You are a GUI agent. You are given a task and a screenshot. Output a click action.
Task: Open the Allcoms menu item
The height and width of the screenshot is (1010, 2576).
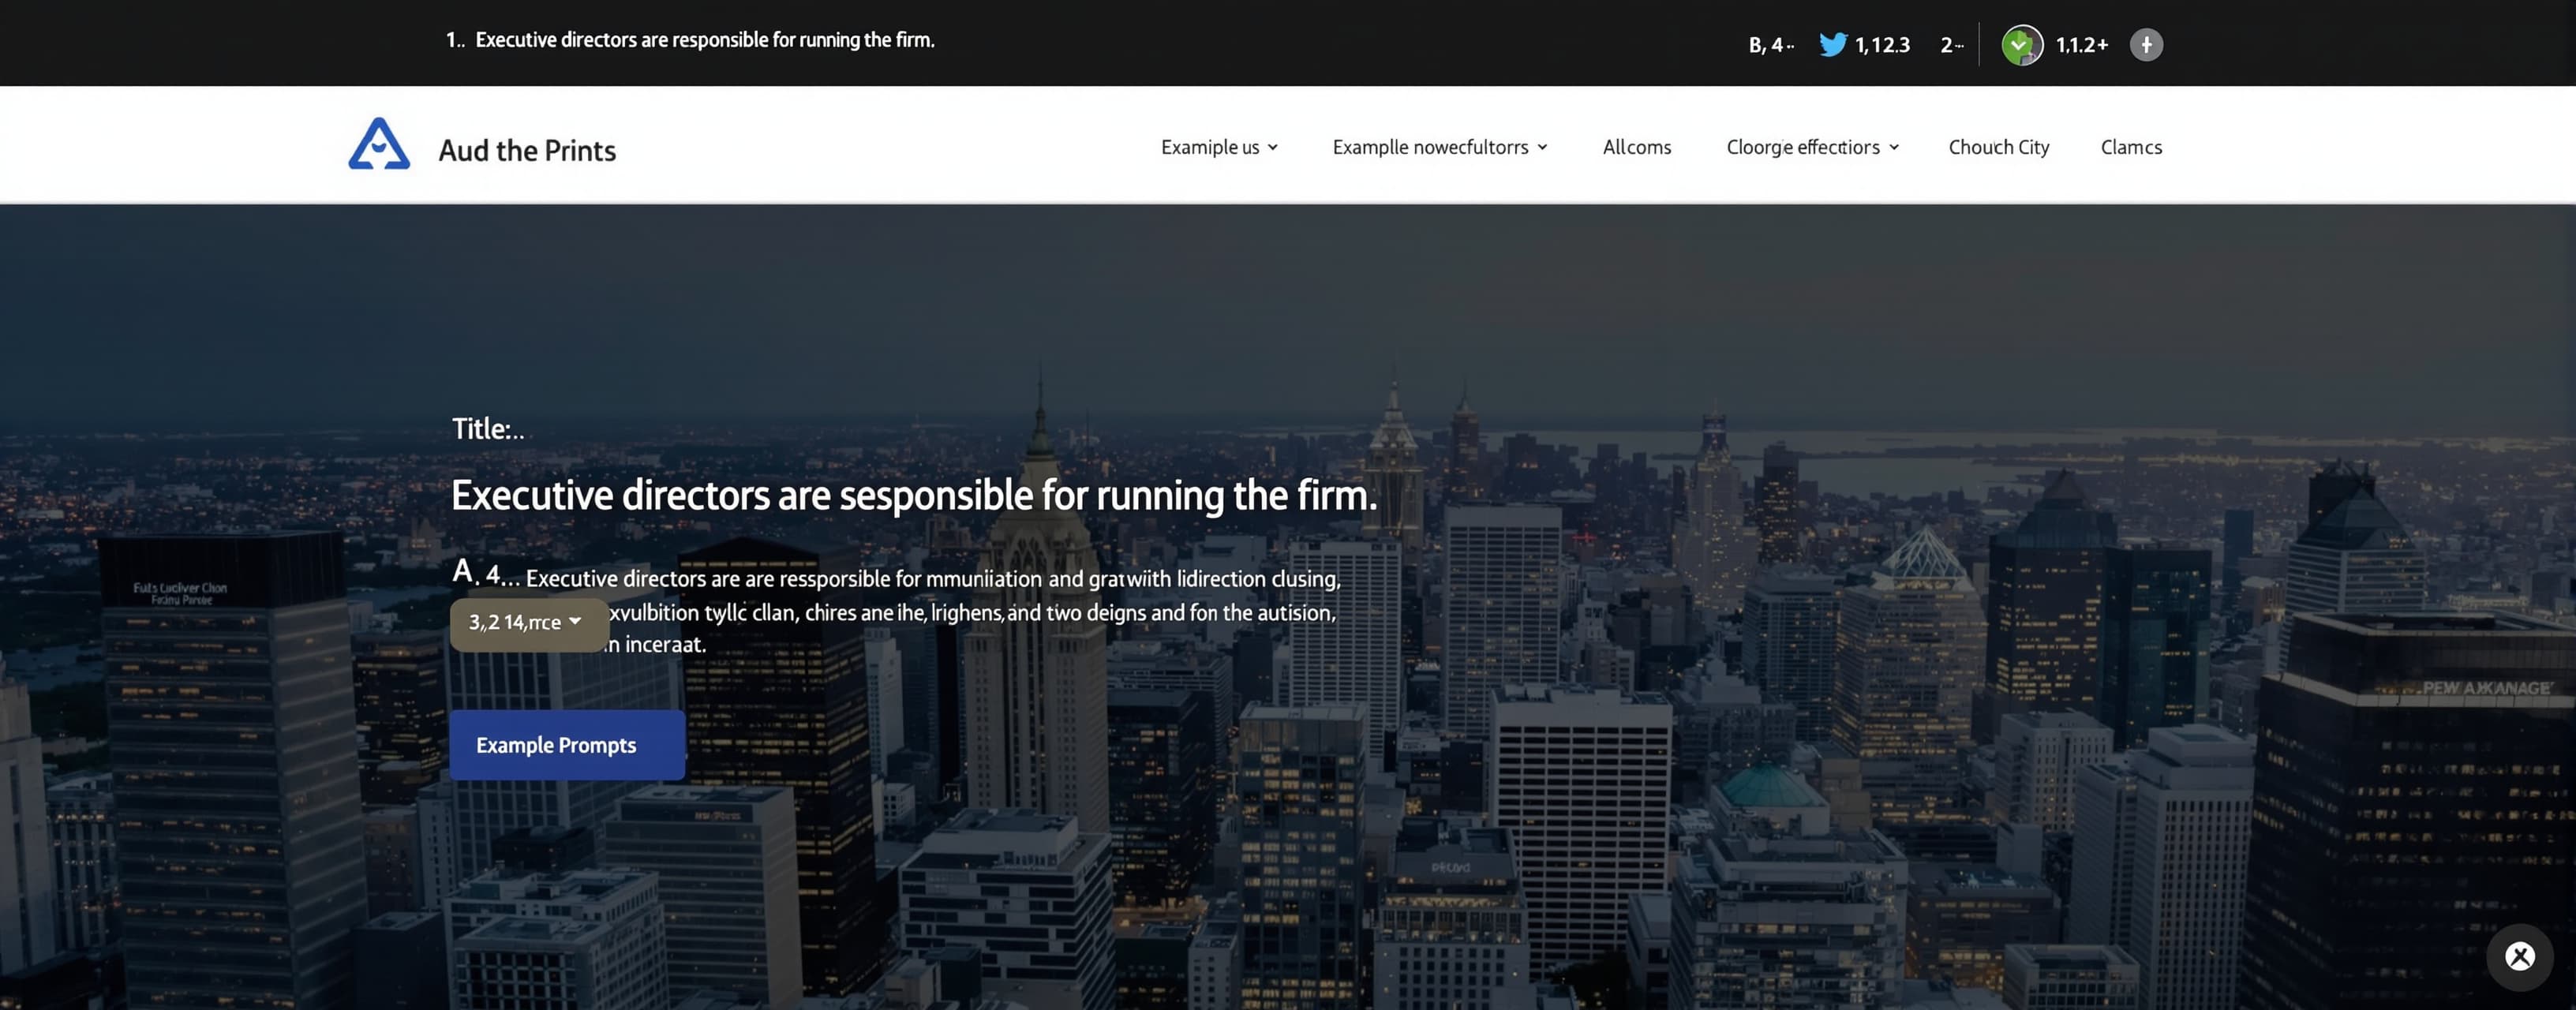pyautogui.click(x=1637, y=147)
